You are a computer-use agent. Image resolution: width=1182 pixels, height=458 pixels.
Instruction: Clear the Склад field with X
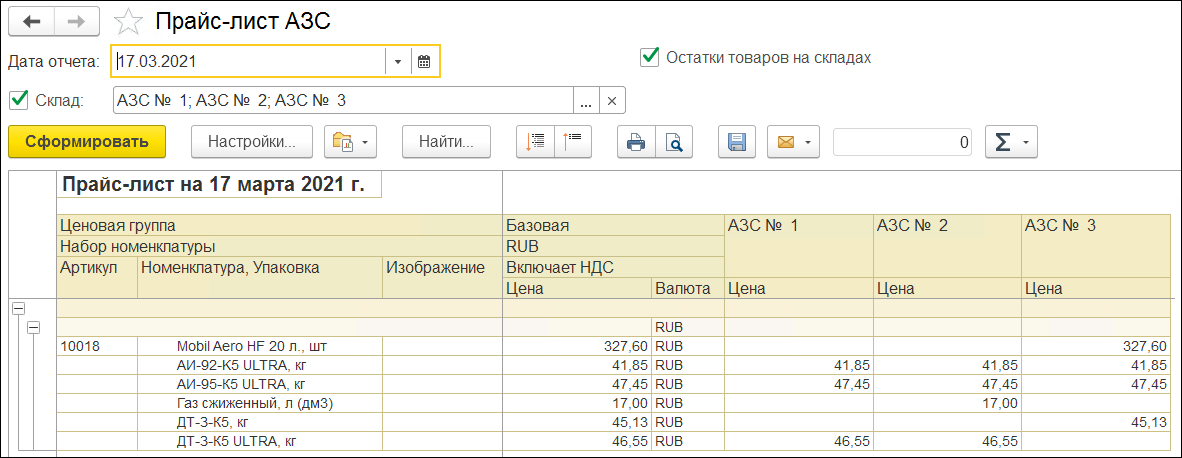click(x=613, y=101)
